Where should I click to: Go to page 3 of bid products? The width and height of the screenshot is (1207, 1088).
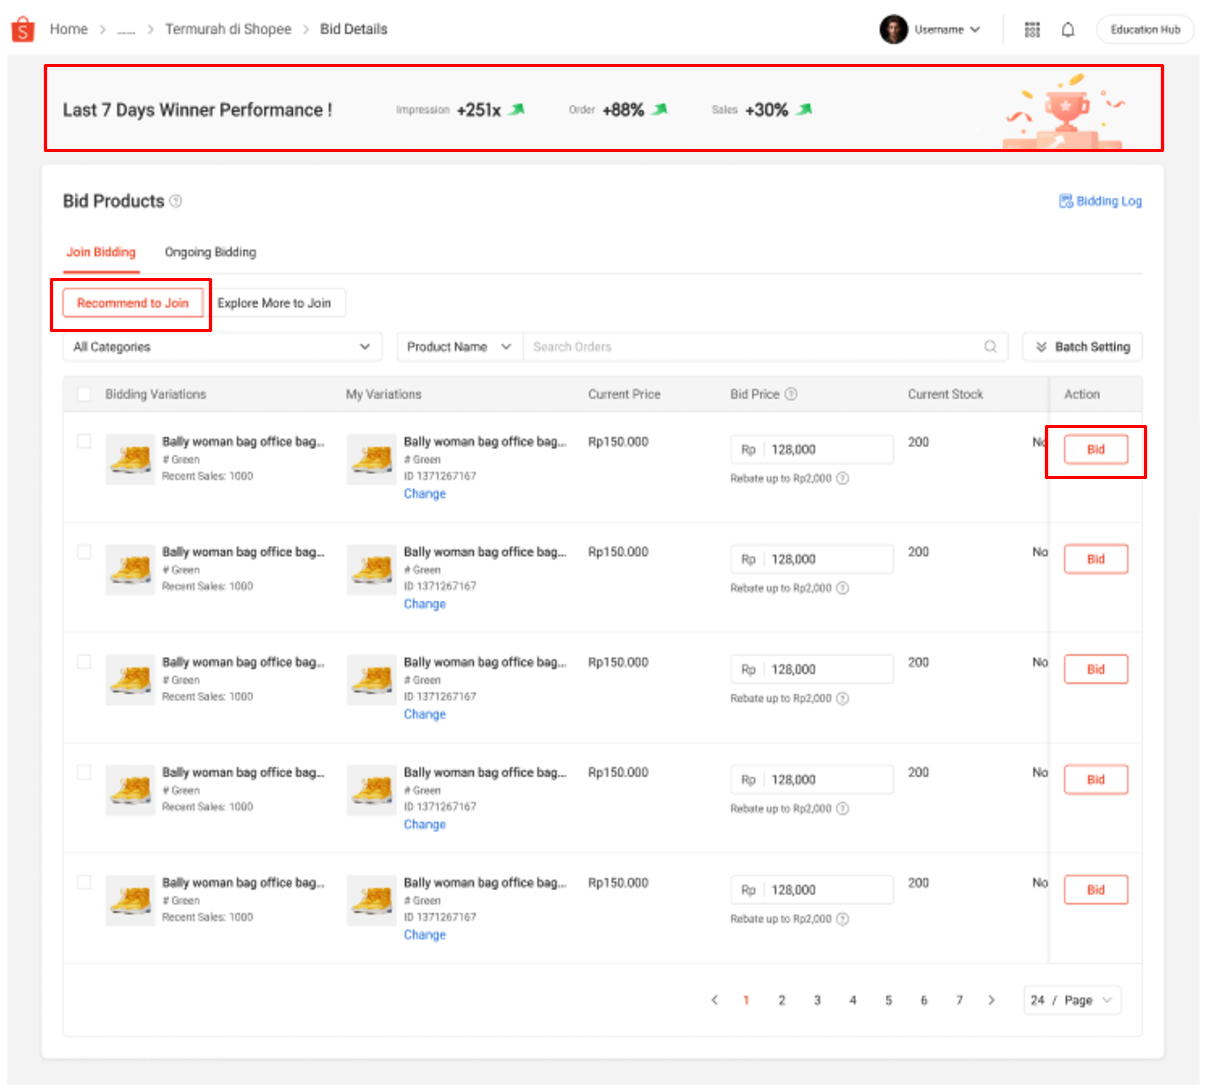[817, 1000]
